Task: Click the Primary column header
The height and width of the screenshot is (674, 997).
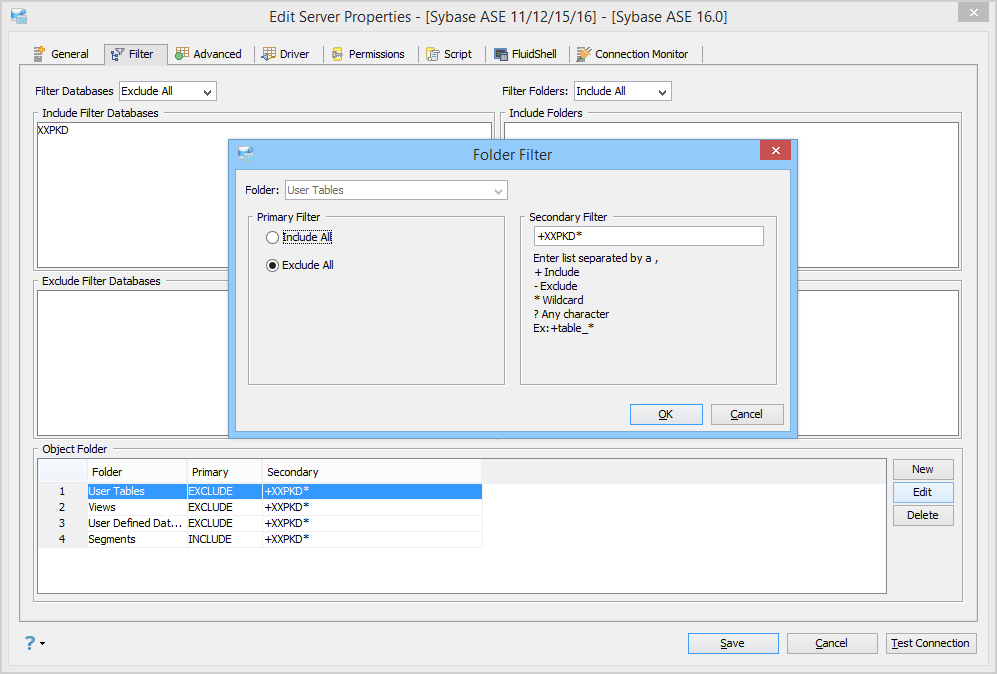Action: [x=224, y=472]
